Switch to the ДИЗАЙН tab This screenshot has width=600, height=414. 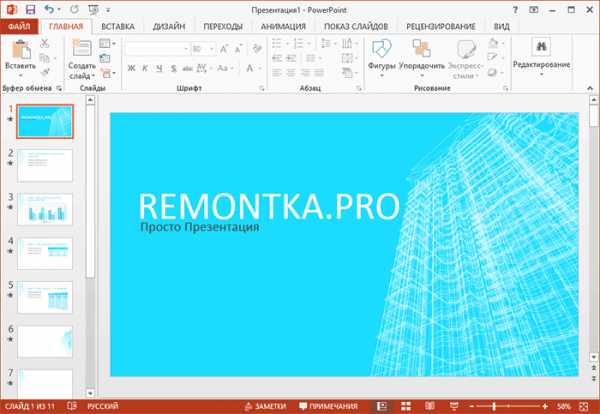(169, 26)
